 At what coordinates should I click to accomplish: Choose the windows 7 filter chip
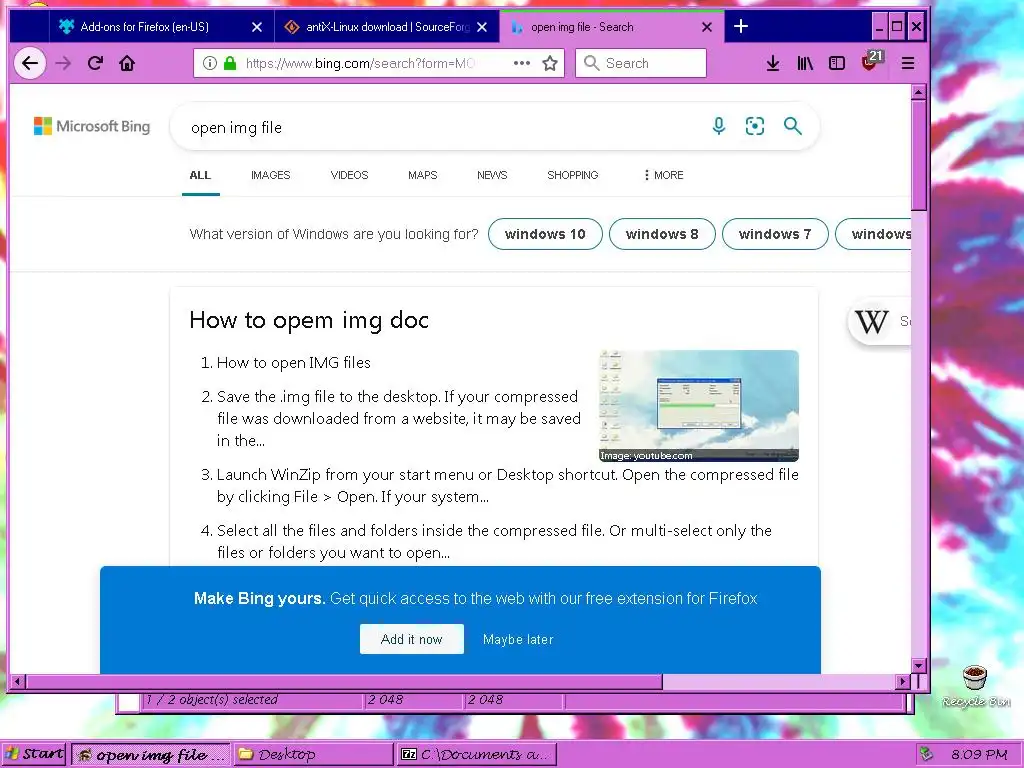775,234
